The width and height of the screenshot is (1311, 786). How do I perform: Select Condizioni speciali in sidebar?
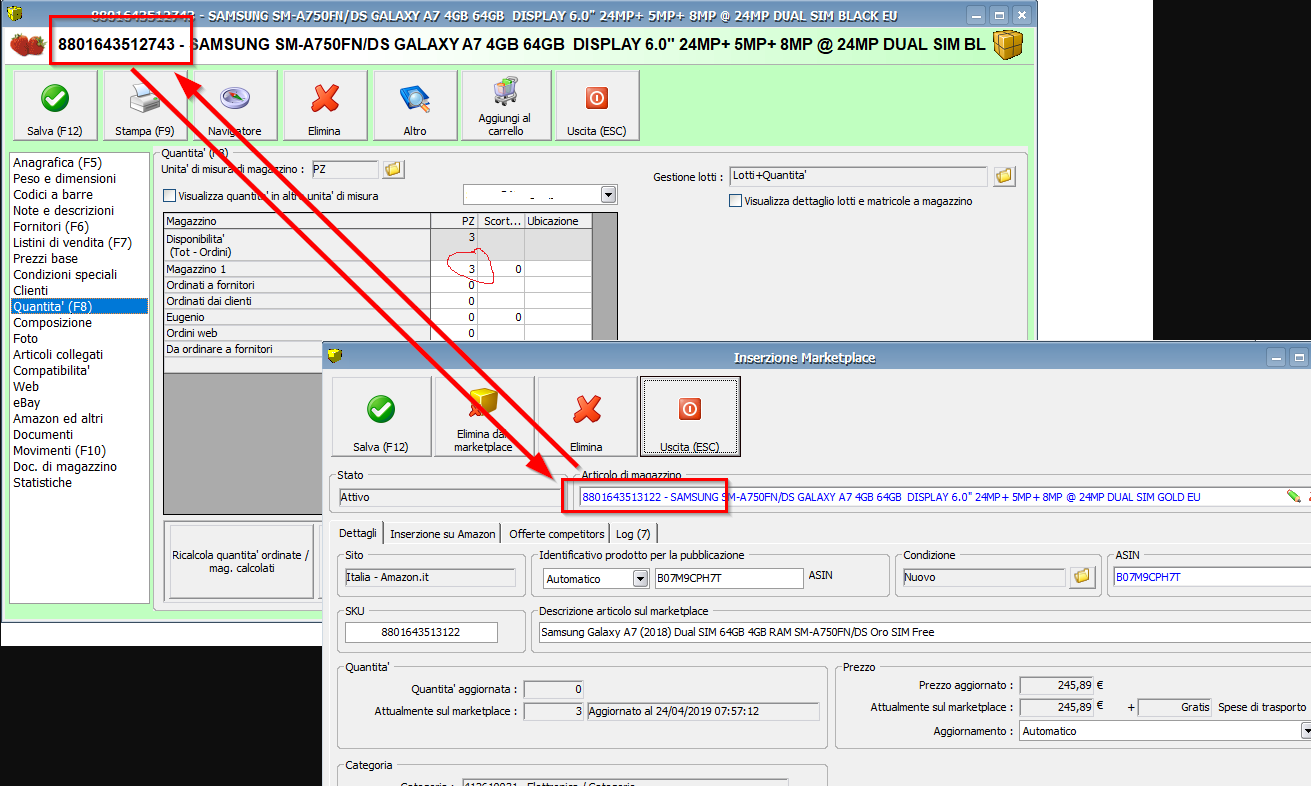click(x=65, y=274)
